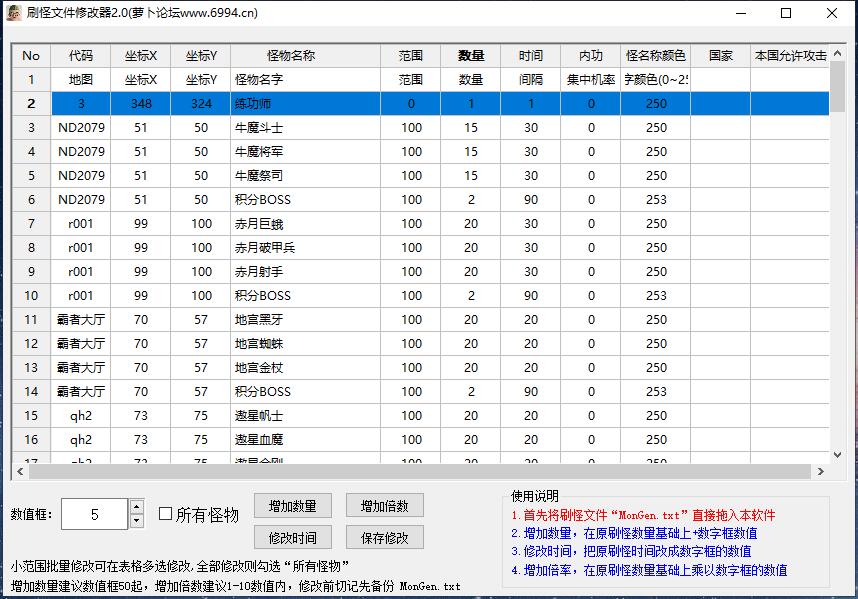Click the horizontal scrollbar thumb
Image resolution: width=858 pixels, height=599 pixels.
point(420,472)
